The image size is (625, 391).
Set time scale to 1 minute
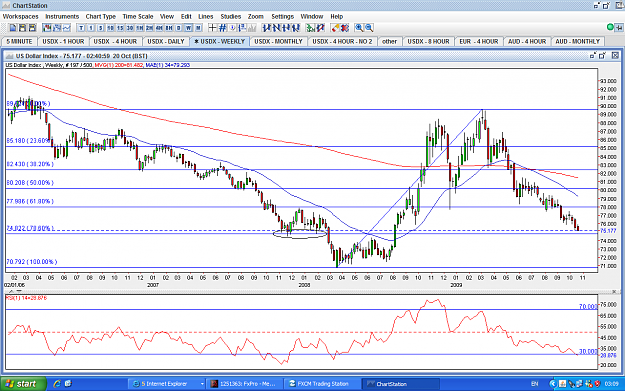pyautogui.click(x=91, y=28)
